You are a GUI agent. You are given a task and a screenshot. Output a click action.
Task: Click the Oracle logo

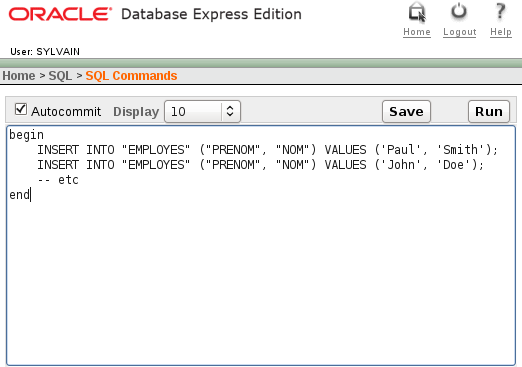tap(60, 14)
